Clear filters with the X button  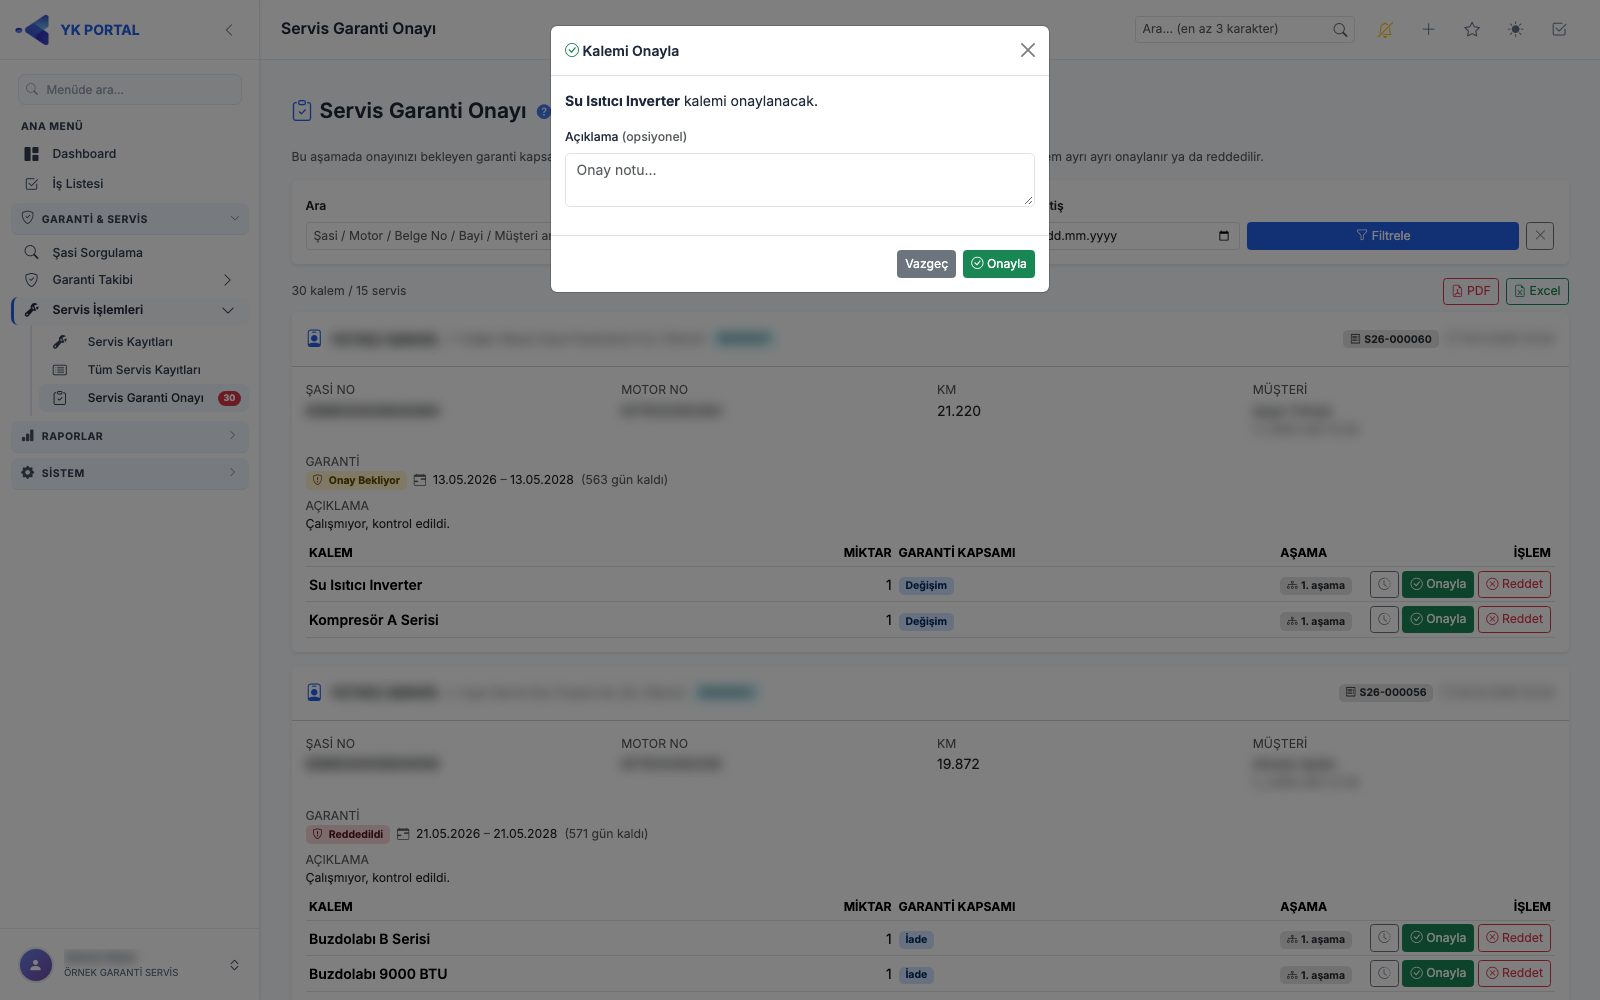[1540, 236]
